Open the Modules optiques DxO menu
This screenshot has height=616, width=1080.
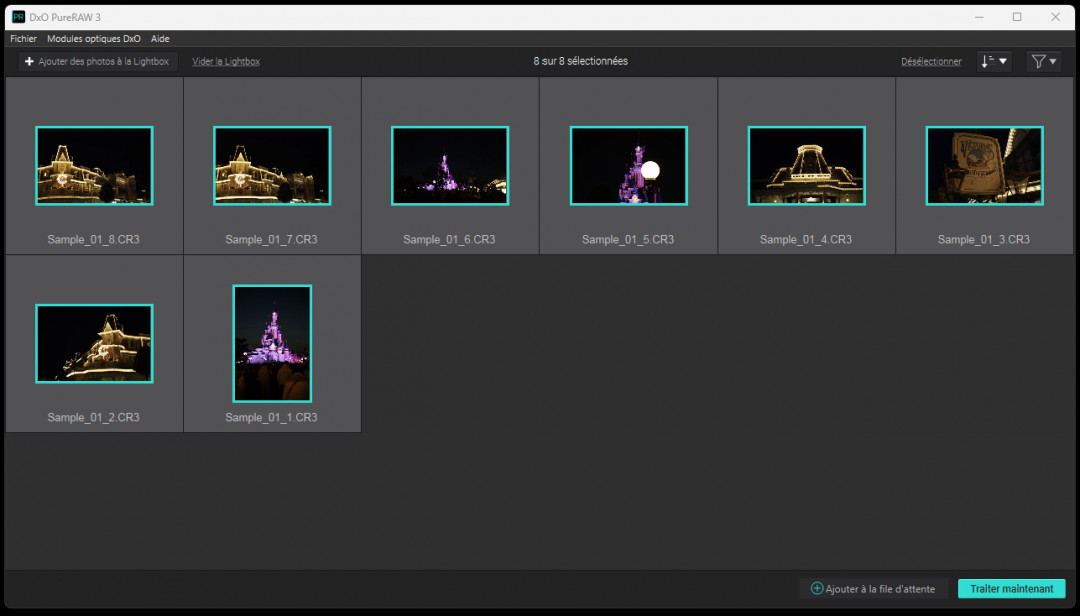(94, 39)
